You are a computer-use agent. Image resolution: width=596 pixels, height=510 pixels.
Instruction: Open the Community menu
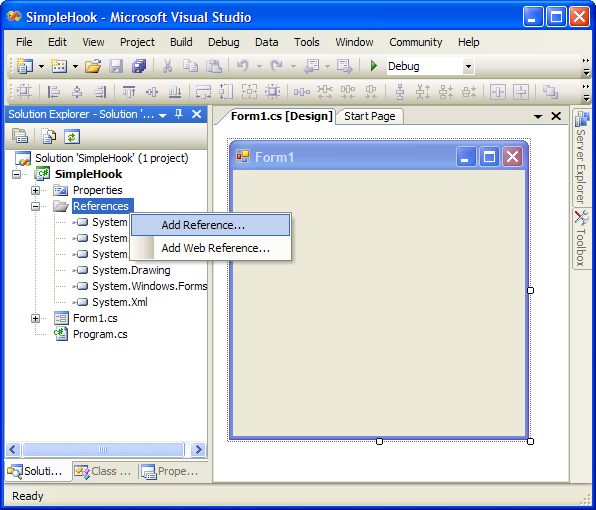click(x=415, y=42)
